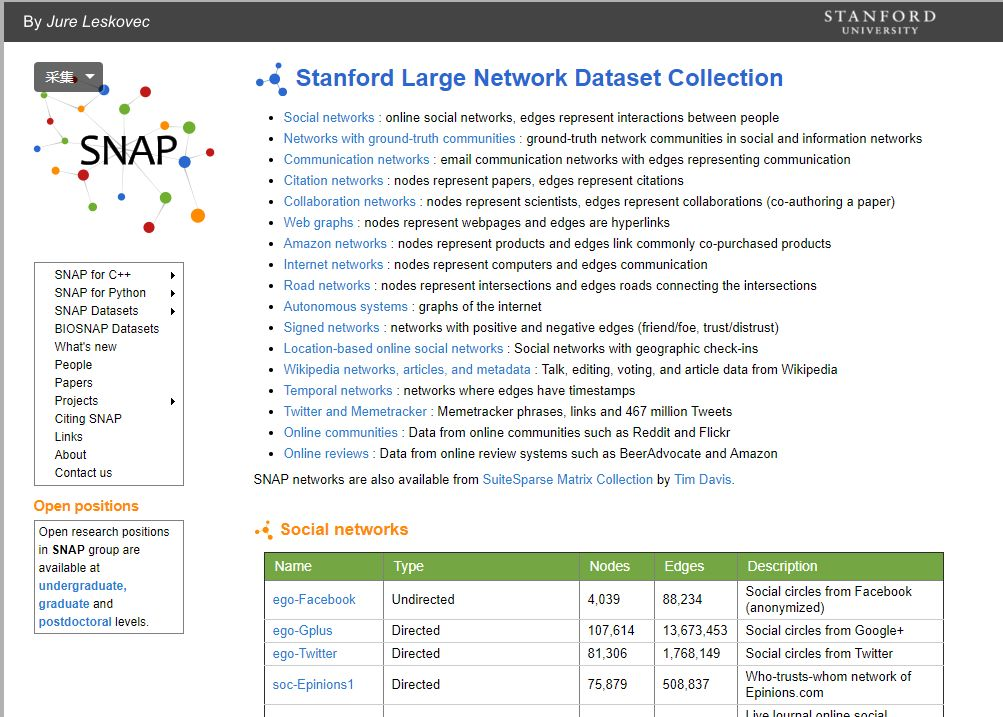This screenshot has width=1003, height=717.
Task: Expand the SNAP Datasets submenu arrow
Action: pyautogui.click(x=173, y=311)
